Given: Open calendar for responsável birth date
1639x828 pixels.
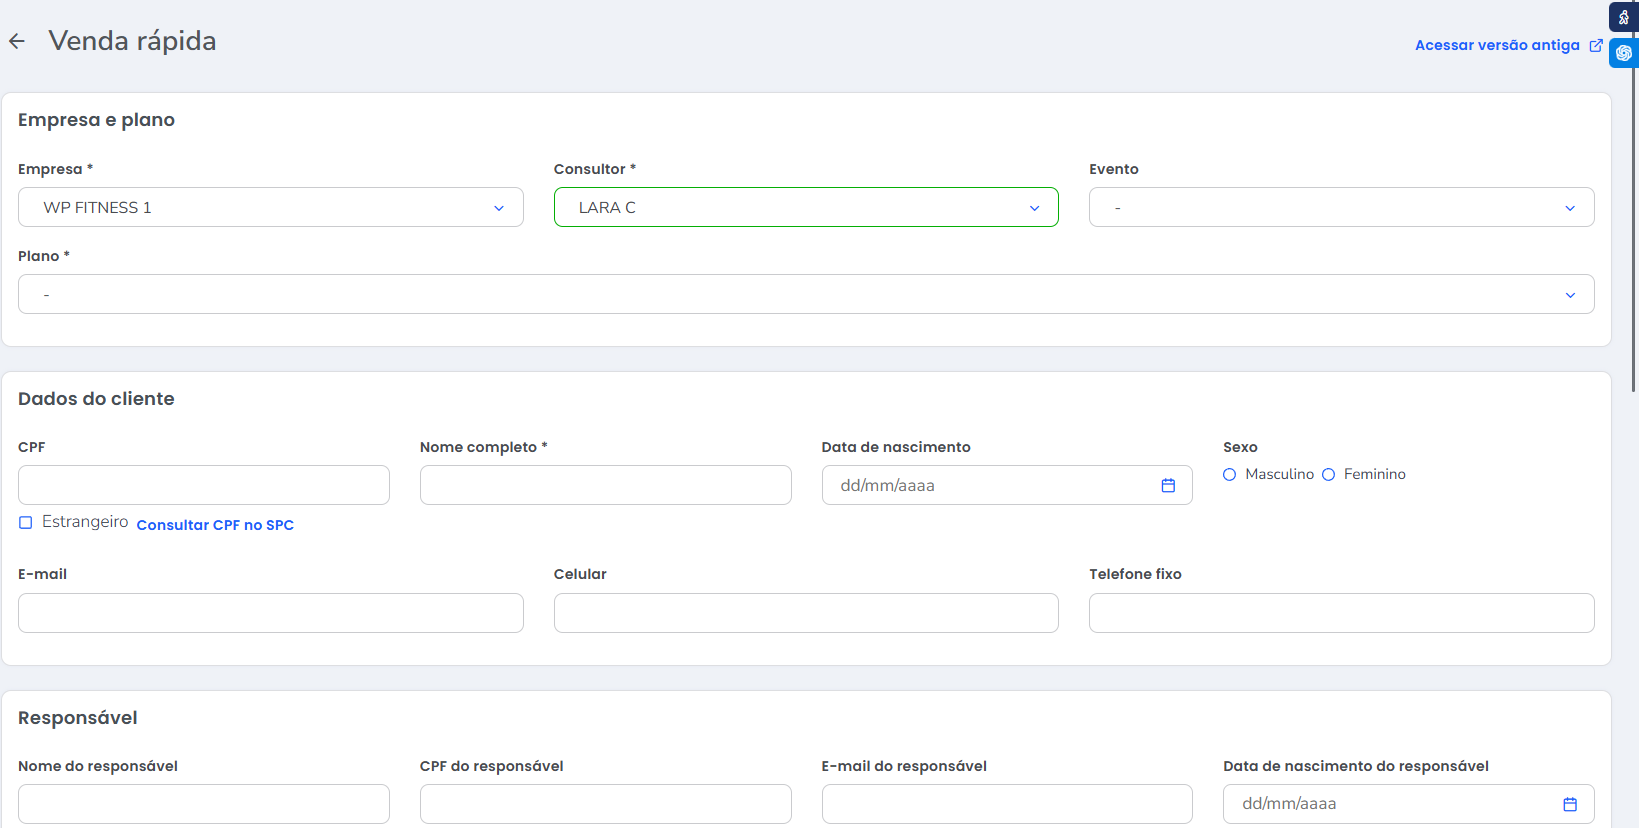Looking at the screenshot, I should click(1570, 804).
